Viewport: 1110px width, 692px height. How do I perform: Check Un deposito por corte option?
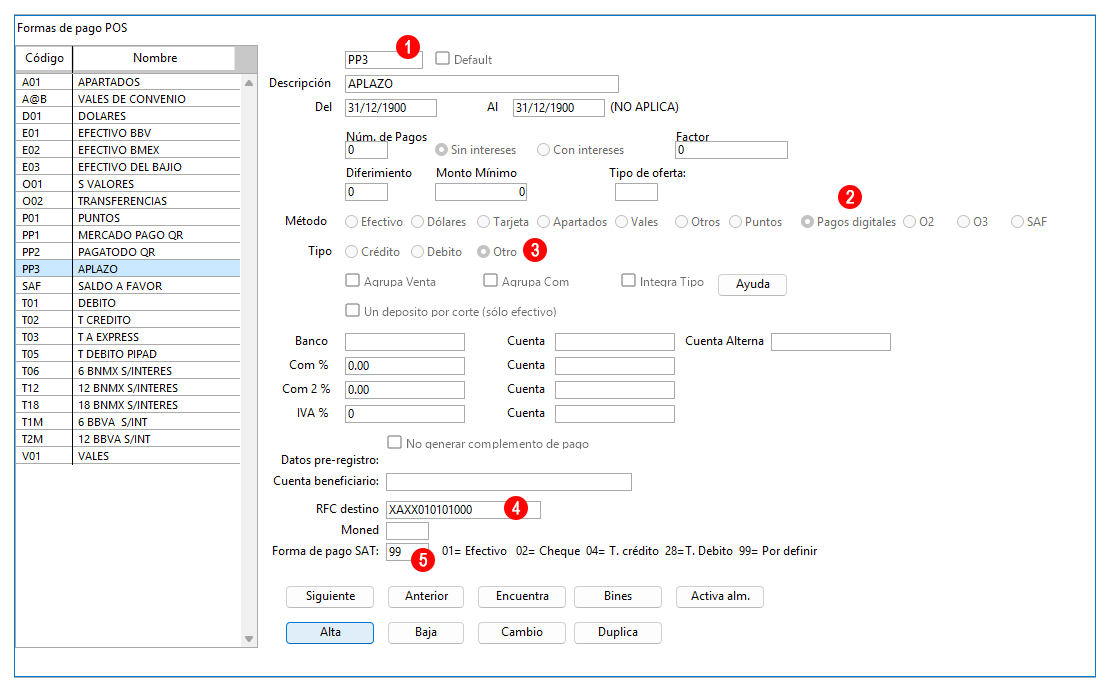(353, 311)
